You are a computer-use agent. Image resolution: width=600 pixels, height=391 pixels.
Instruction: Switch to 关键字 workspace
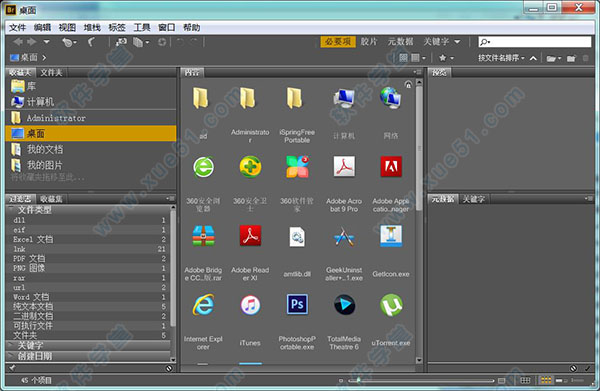[x=436, y=41]
